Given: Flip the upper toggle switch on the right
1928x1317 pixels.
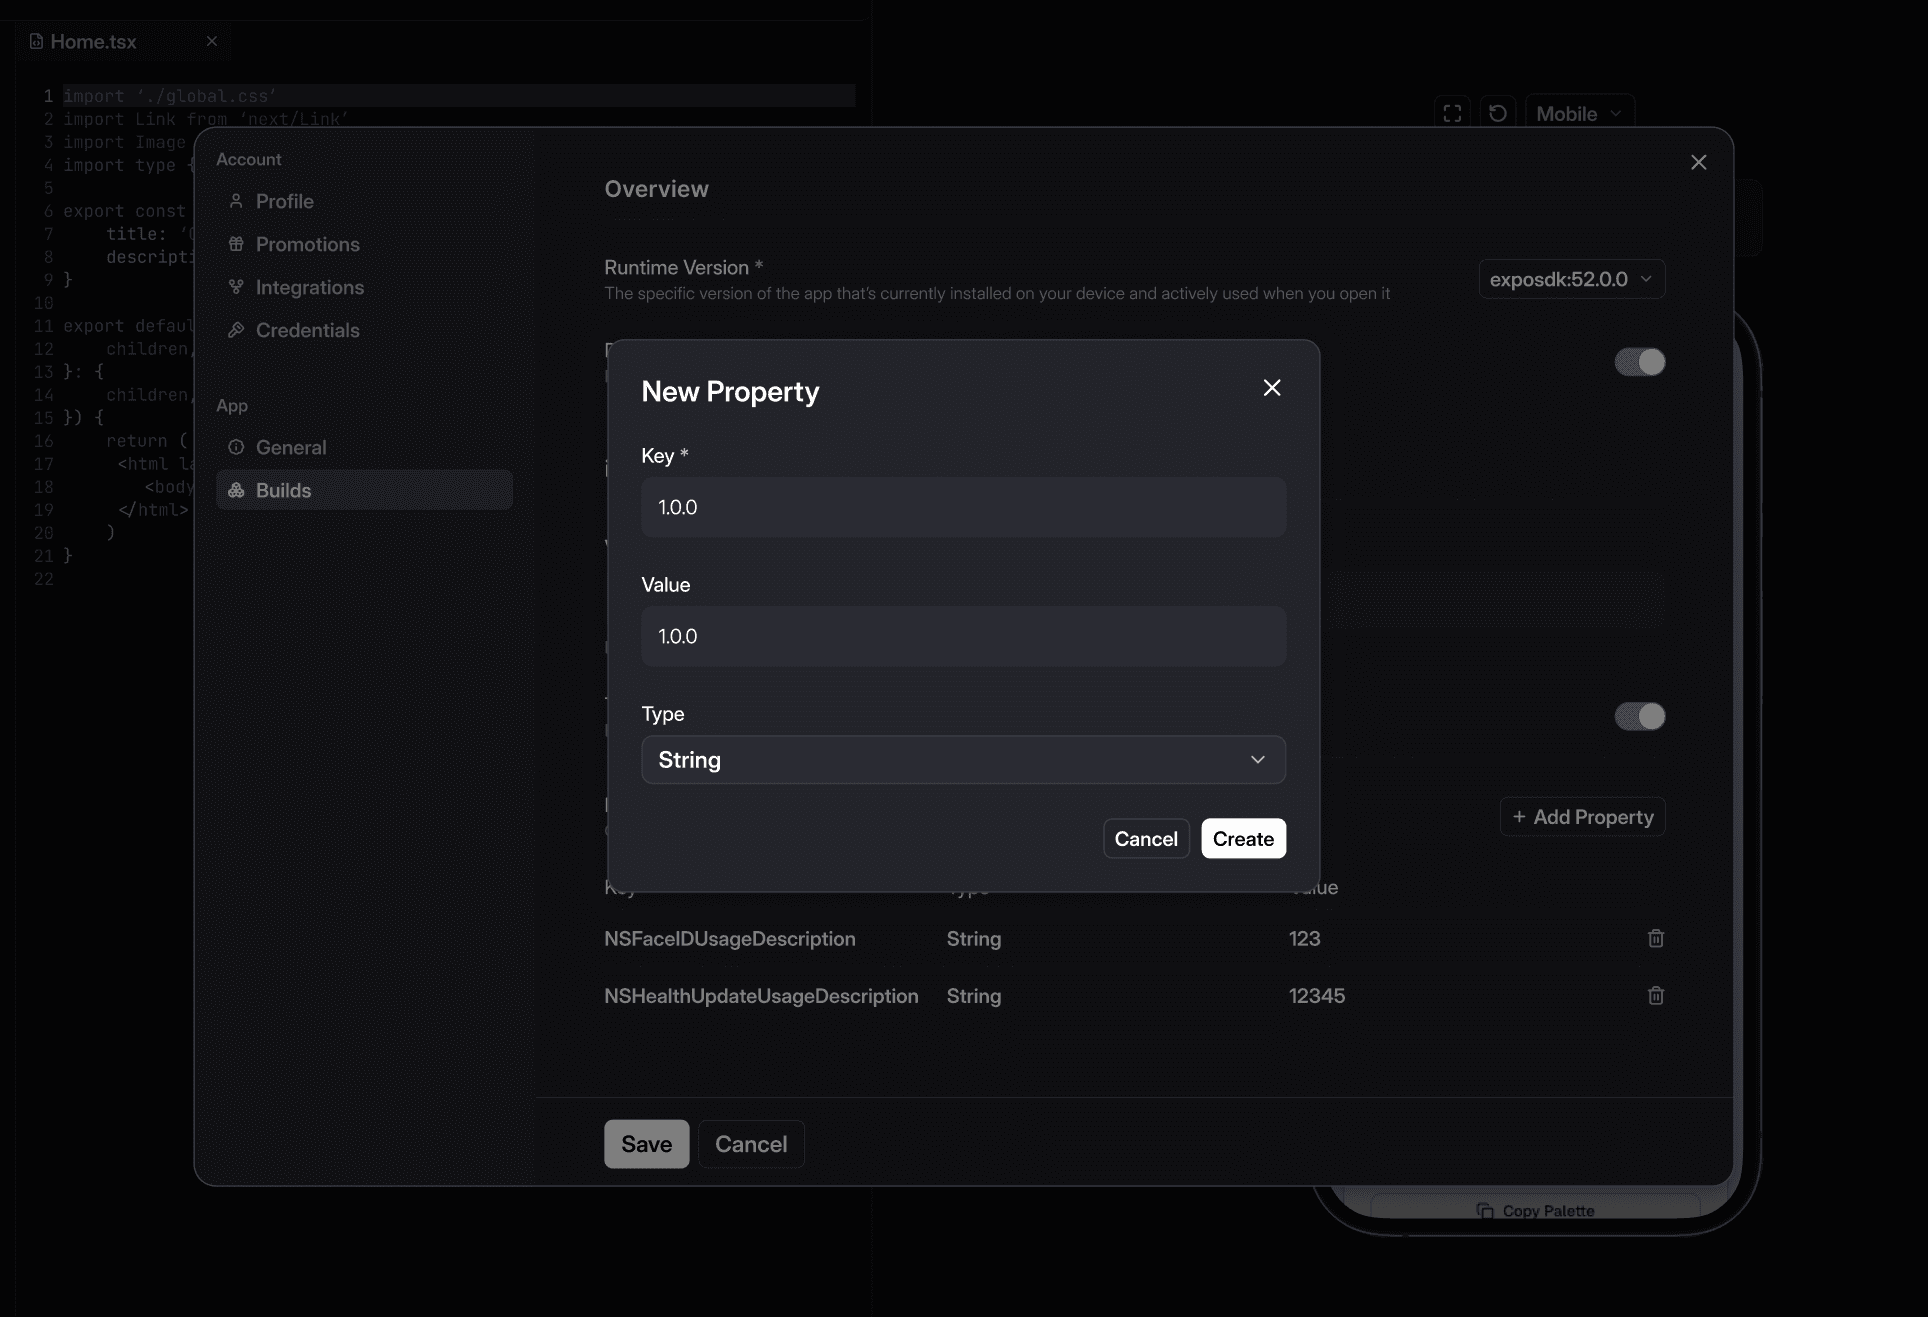Looking at the screenshot, I should 1638,362.
